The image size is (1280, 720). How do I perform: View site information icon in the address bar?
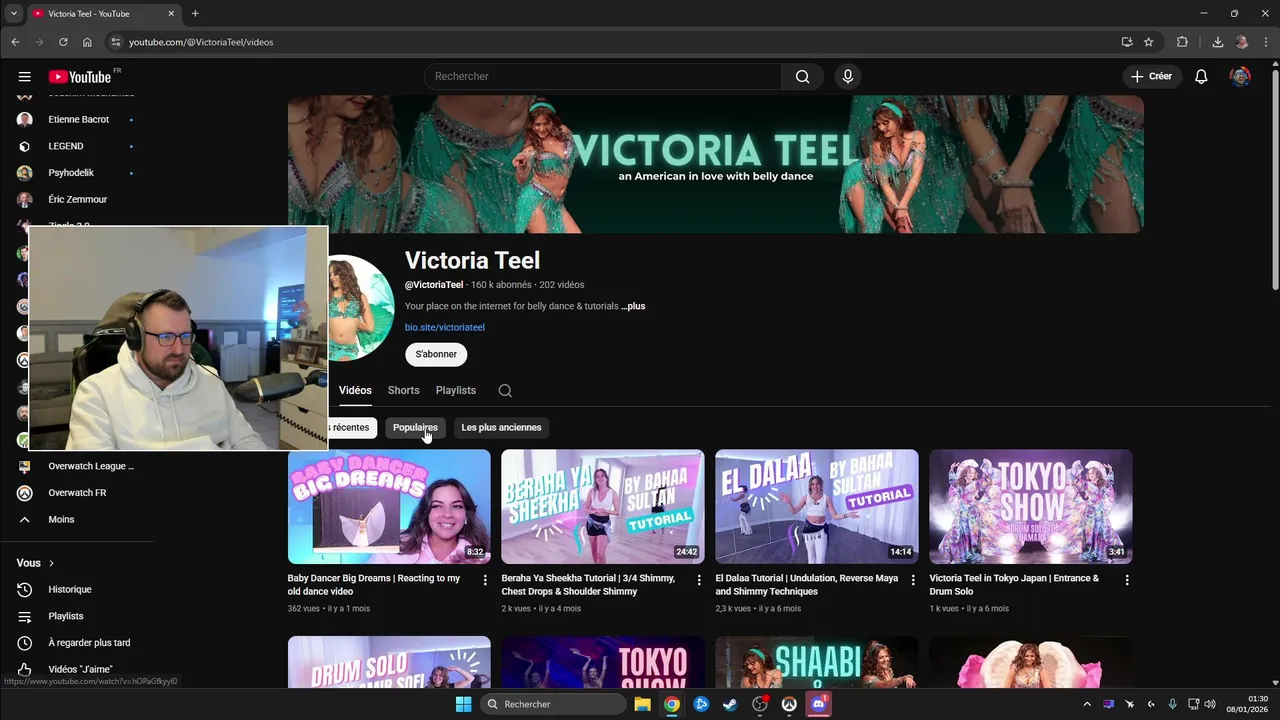click(x=116, y=42)
